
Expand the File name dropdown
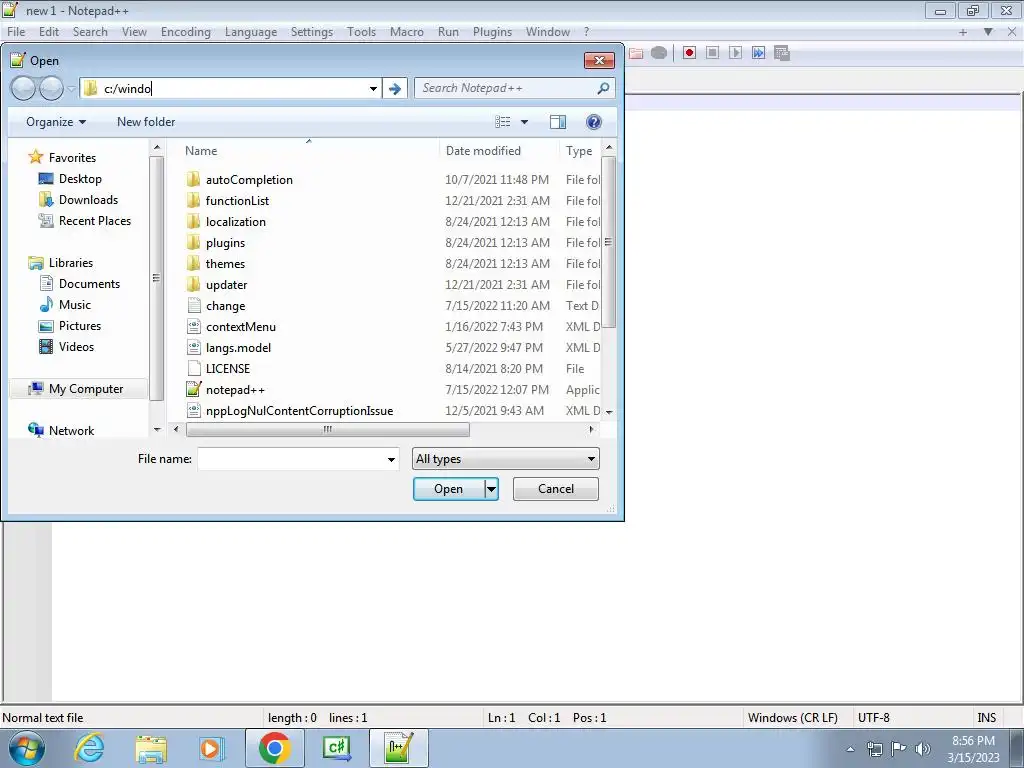click(x=391, y=459)
